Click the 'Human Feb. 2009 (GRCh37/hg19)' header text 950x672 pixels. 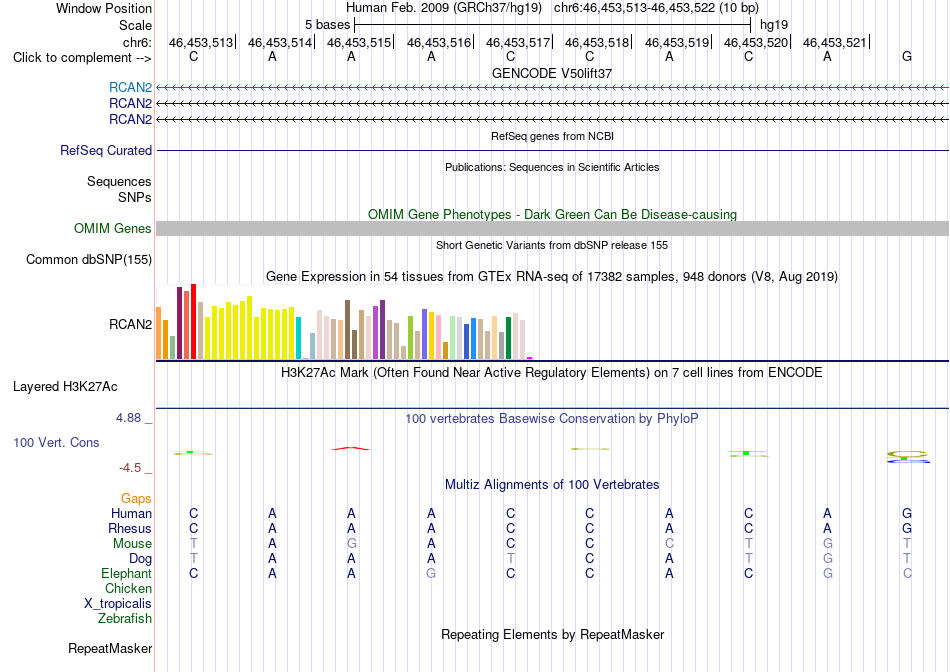(446, 8)
